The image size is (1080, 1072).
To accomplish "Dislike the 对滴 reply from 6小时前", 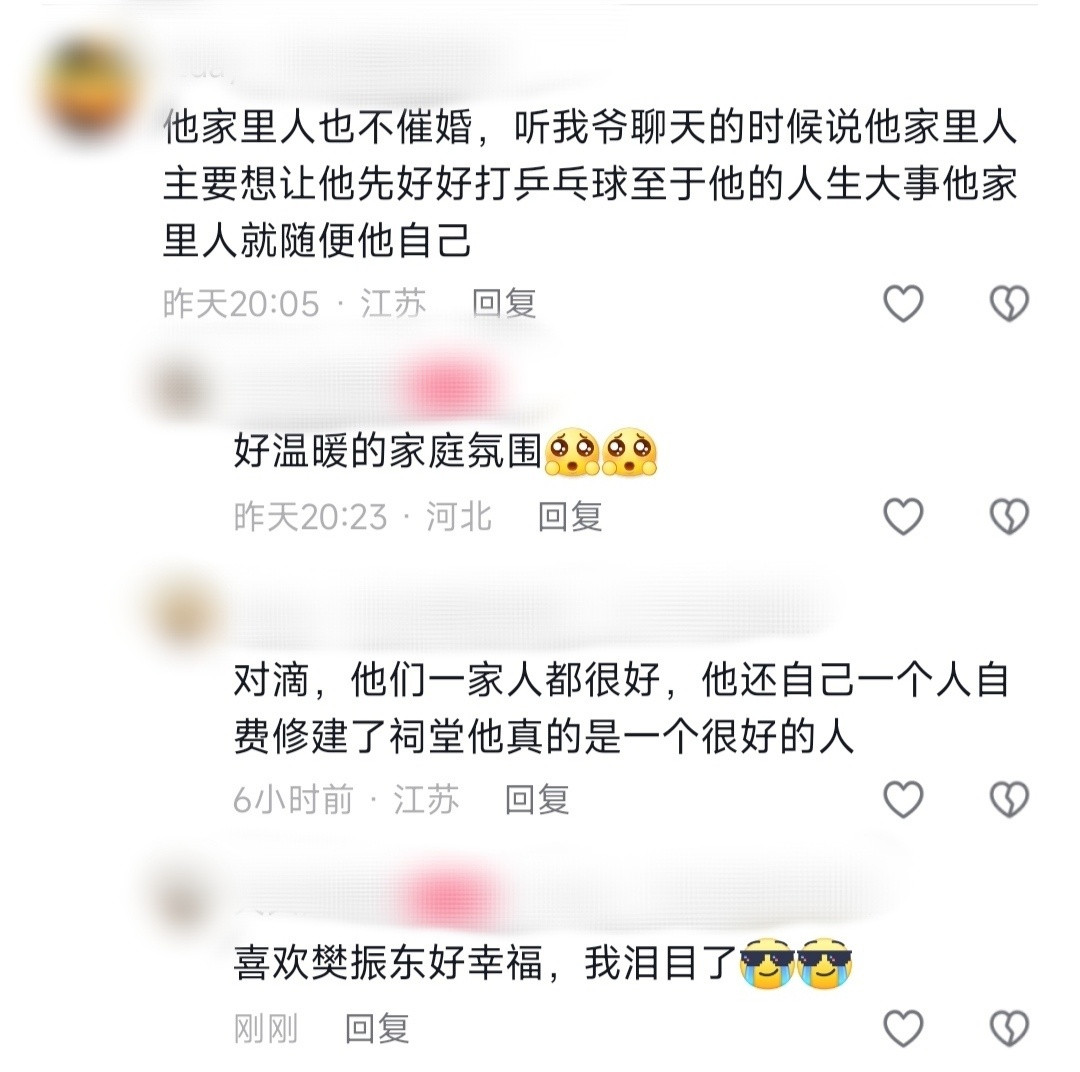I will pos(1009,799).
